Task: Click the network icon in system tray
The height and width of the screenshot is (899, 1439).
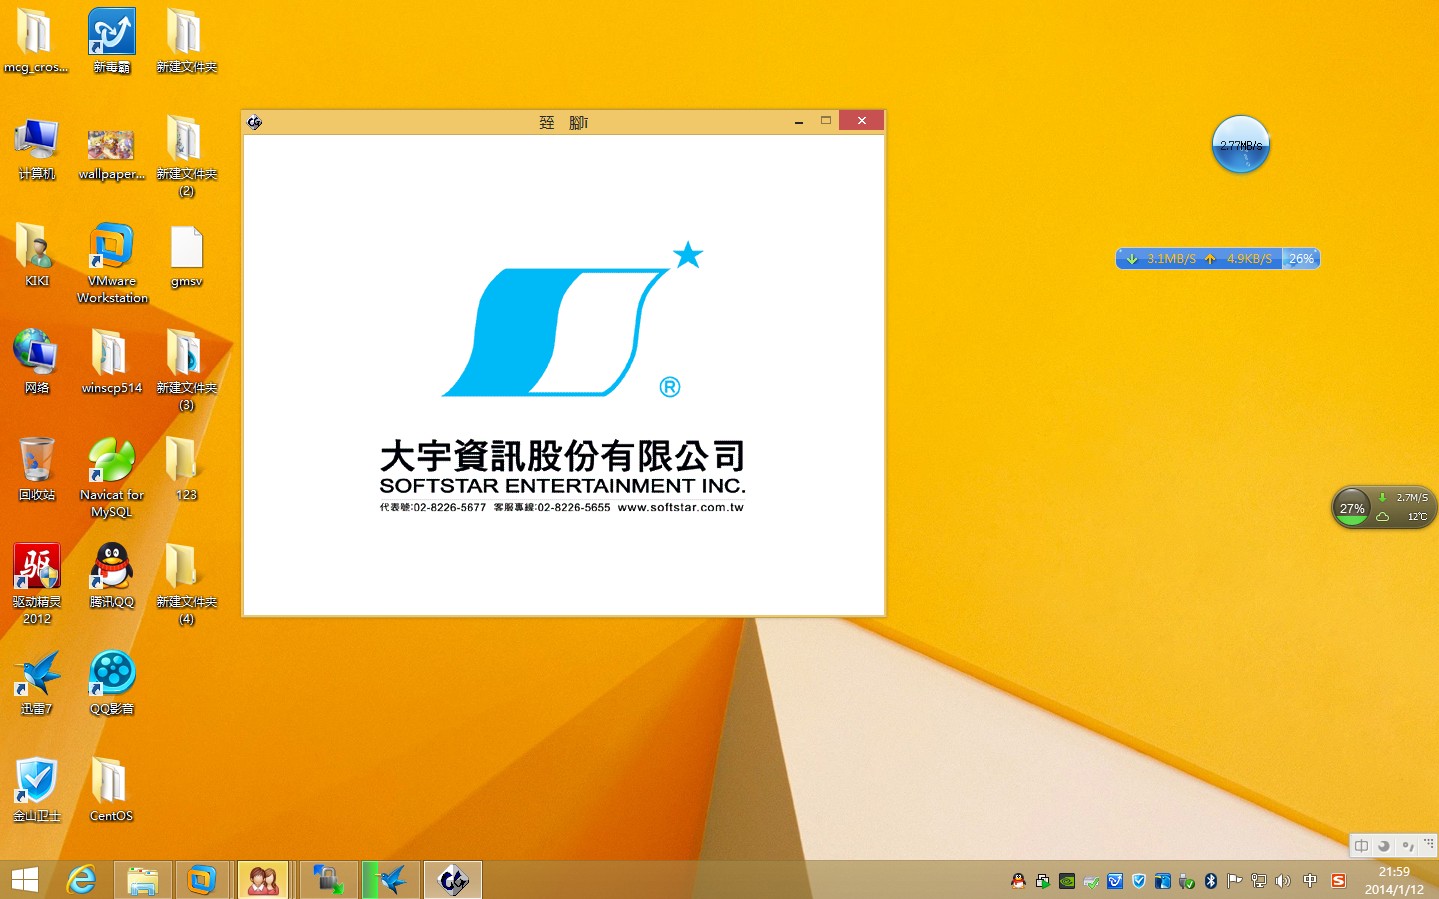Action: point(1259,881)
